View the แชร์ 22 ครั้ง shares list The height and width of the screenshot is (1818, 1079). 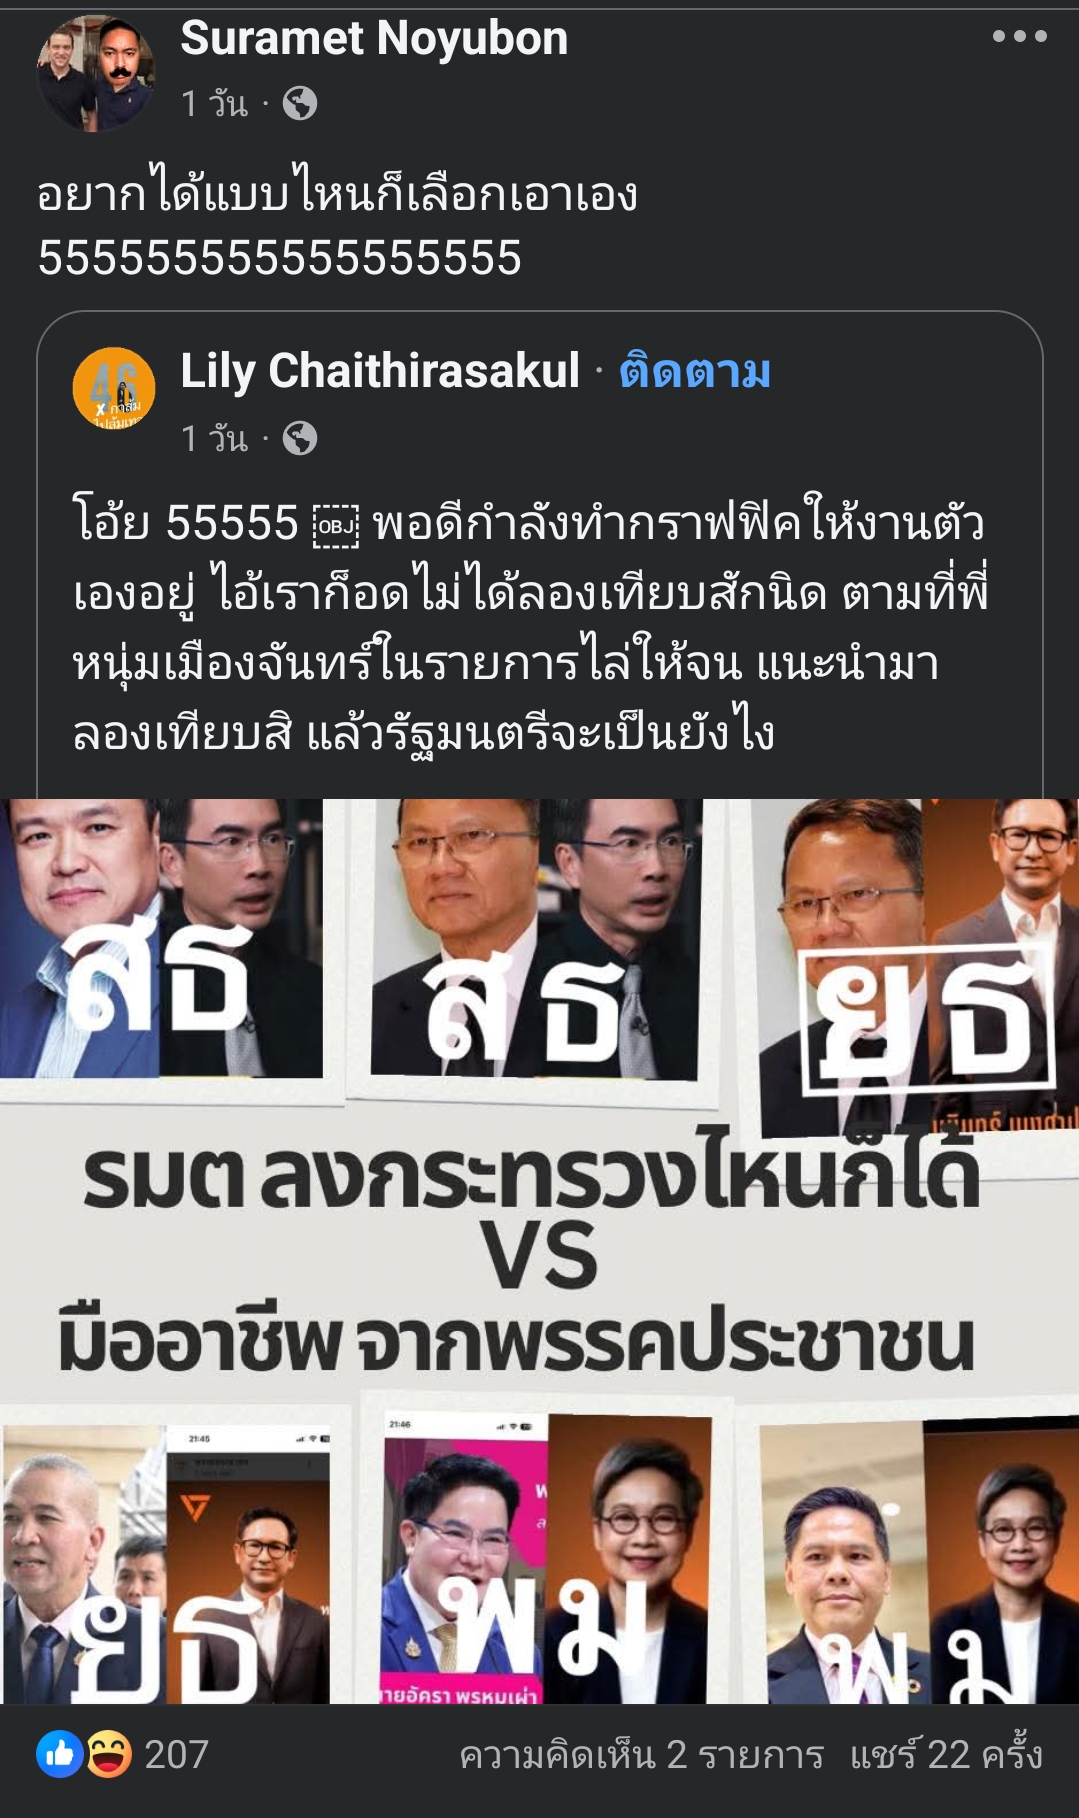coord(946,1755)
